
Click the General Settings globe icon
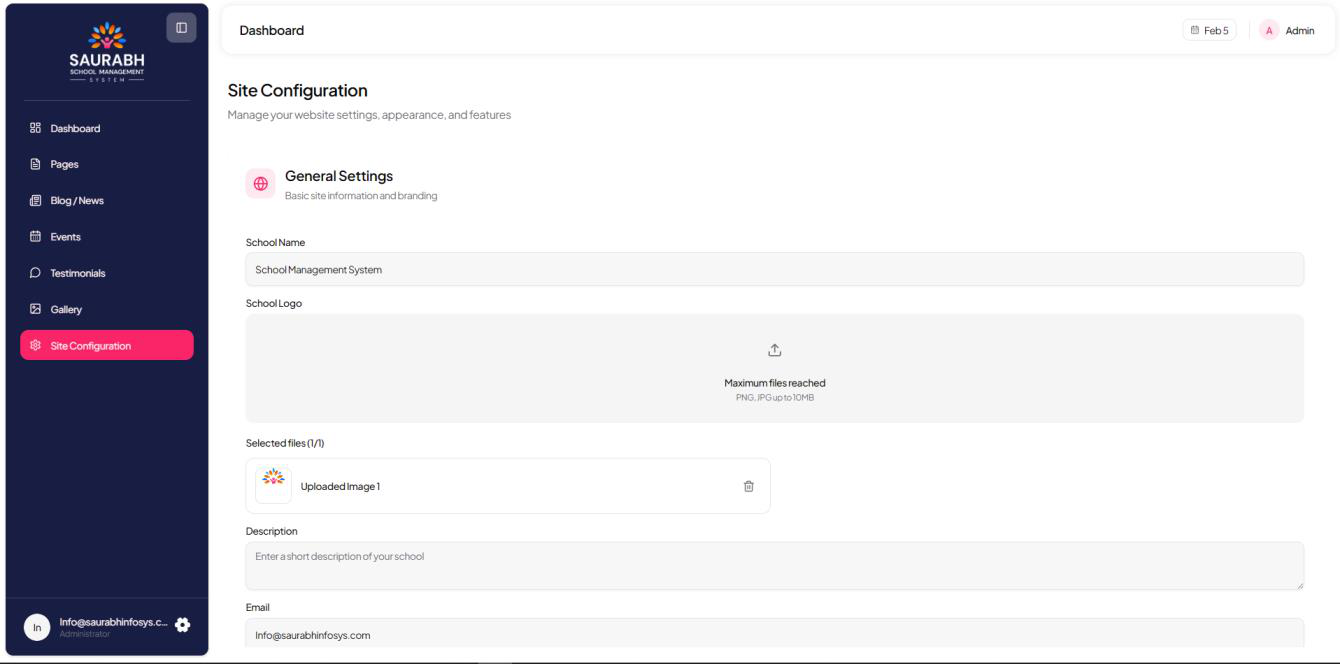coord(261,184)
